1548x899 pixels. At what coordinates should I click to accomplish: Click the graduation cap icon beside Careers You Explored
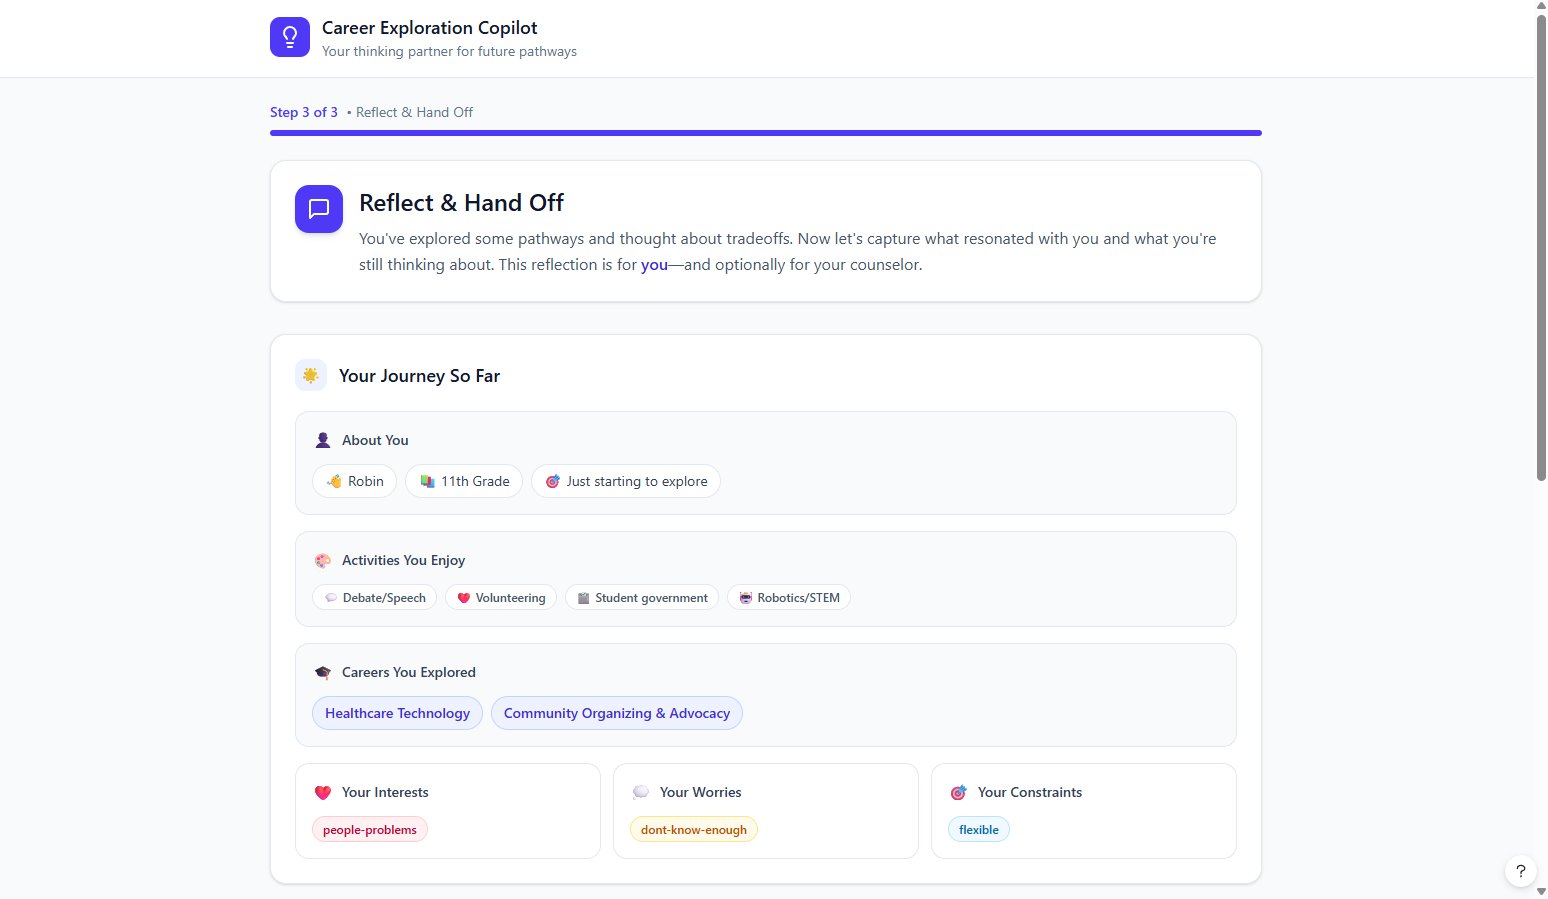pos(323,672)
